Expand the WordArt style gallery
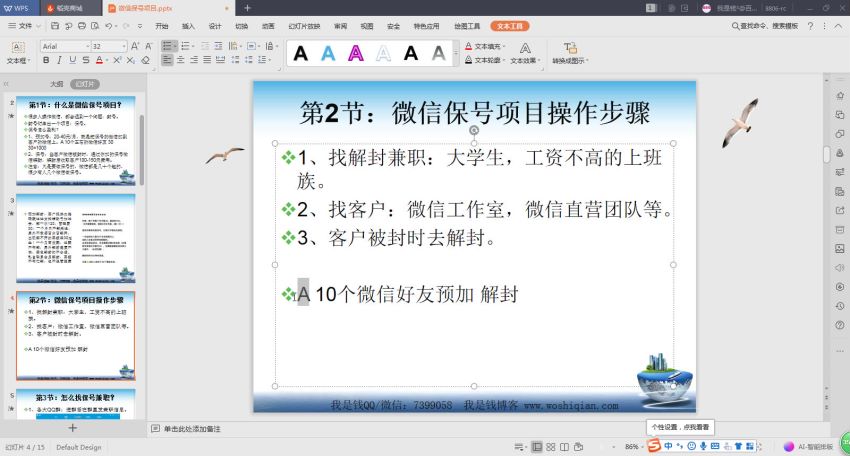 pos(456,53)
